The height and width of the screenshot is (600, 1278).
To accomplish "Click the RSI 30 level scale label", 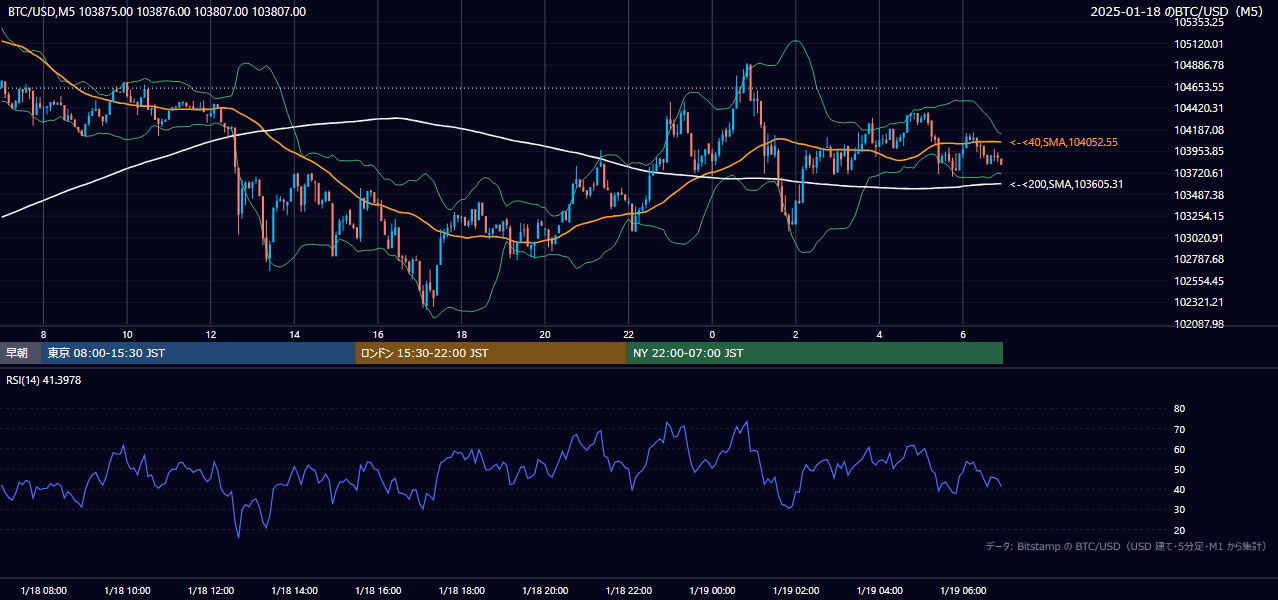I will (x=1179, y=510).
